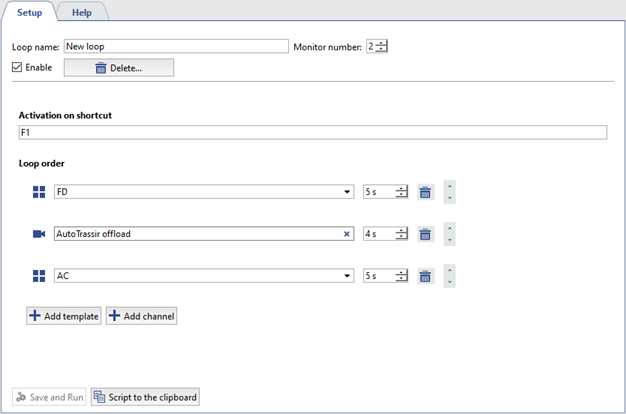Clear AutoTrassir offload with the x icon
The height and width of the screenshot is (414, 626).
[x=347, y=234]
